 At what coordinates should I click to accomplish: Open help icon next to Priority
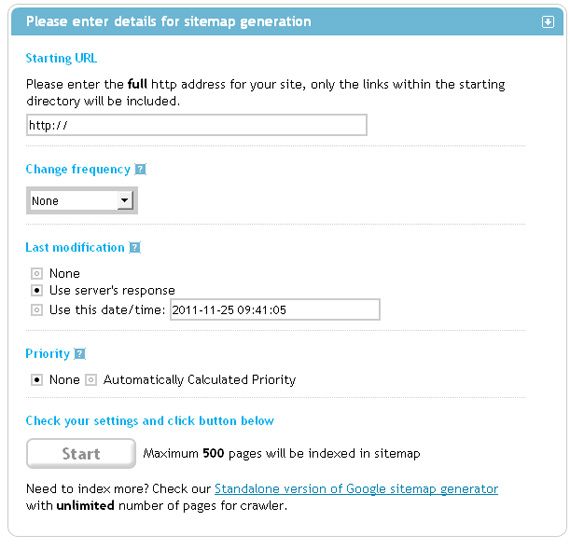80,354
